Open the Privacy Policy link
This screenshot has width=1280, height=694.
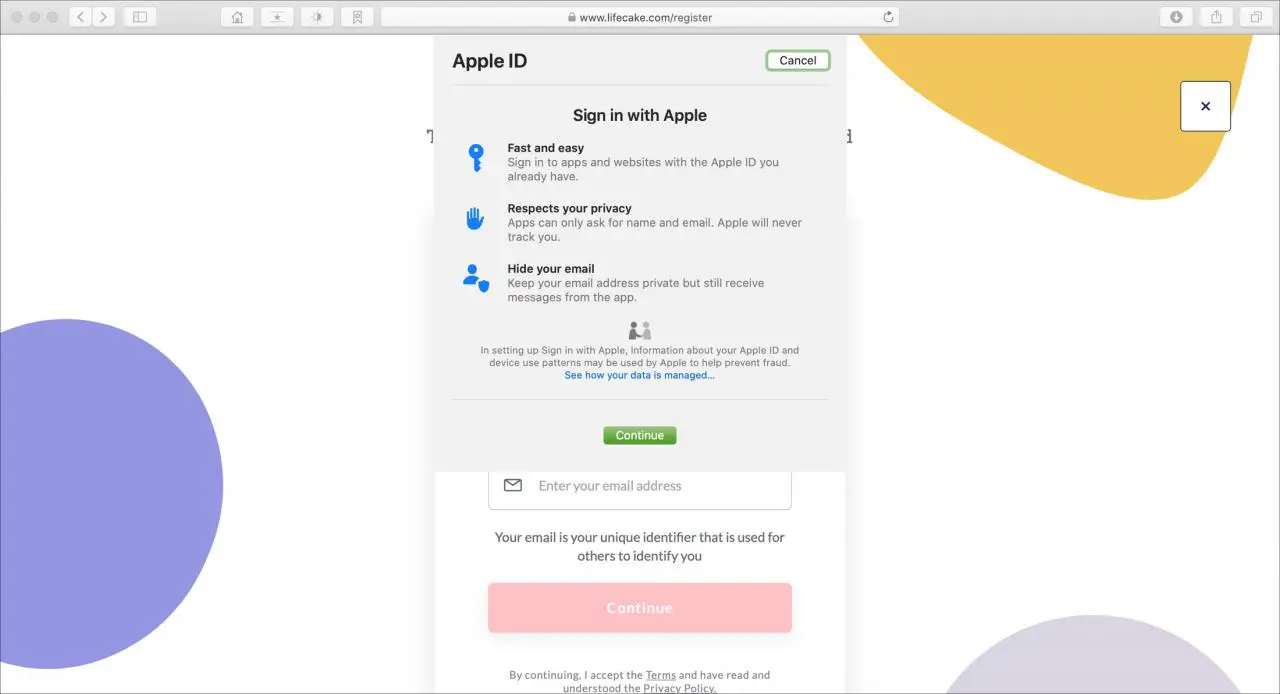click(x=679, y=688)
